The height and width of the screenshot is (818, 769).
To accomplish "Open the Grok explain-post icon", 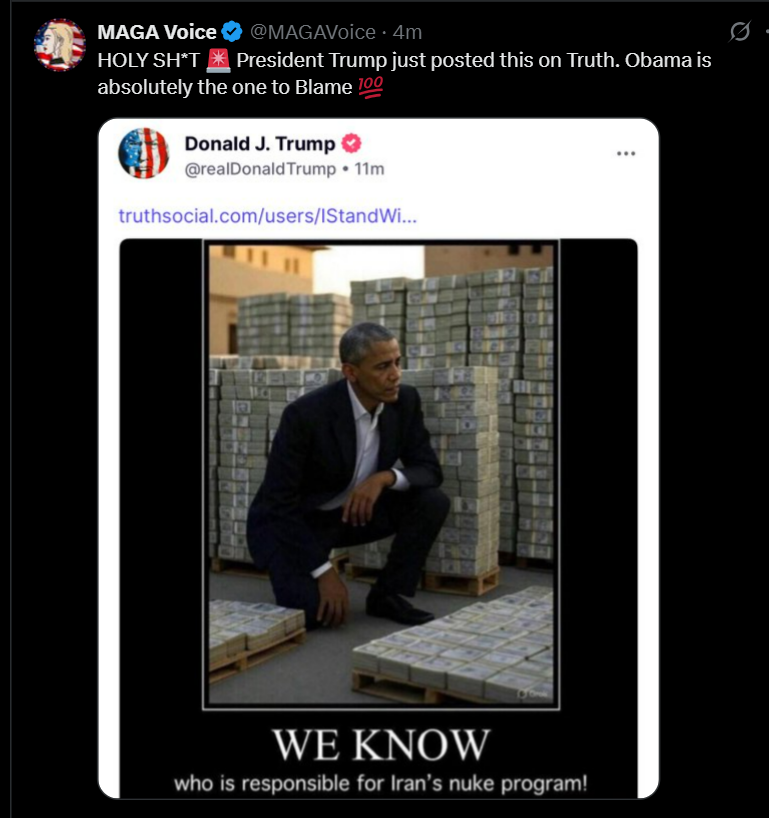I will 740,31.
